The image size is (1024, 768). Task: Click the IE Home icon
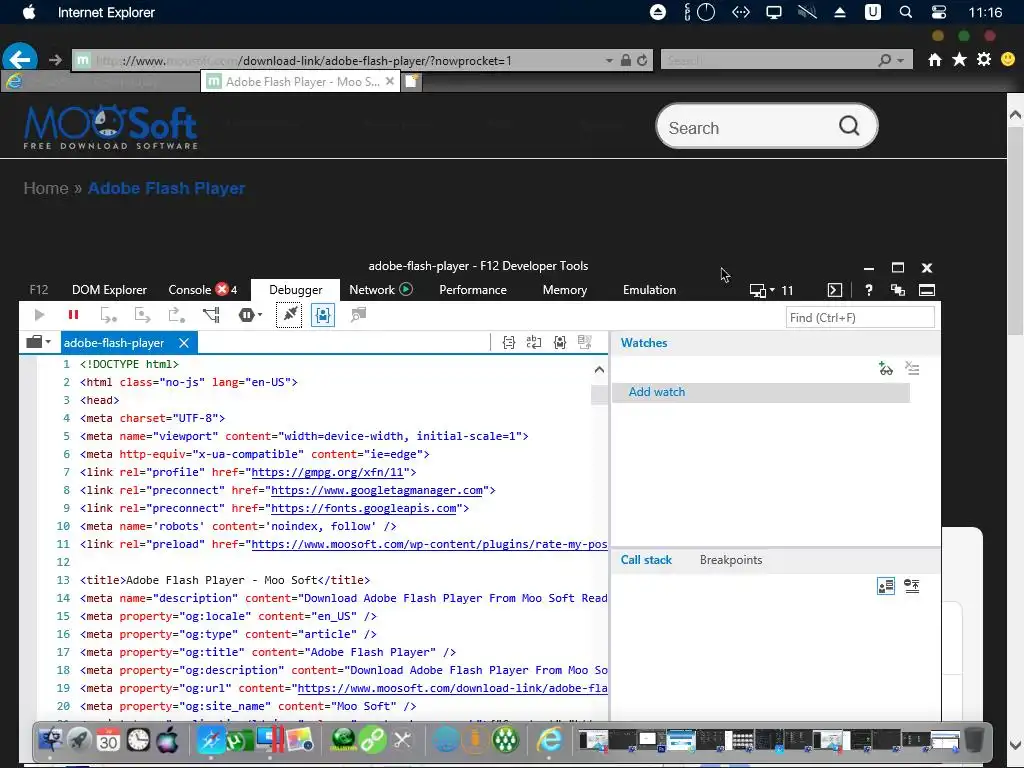(x=935, y=60)
